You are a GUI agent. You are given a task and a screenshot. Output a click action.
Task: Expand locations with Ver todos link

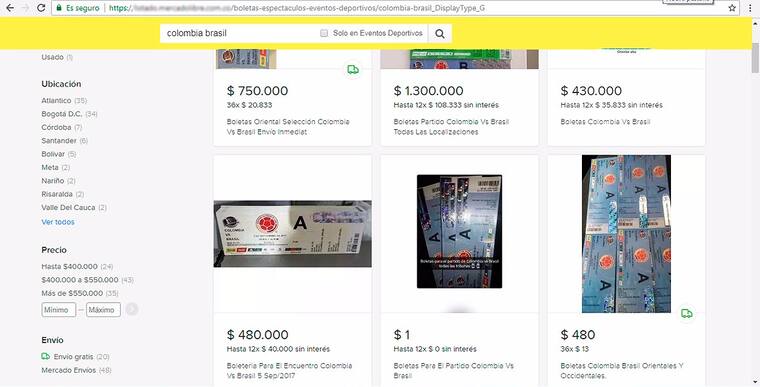58,222
